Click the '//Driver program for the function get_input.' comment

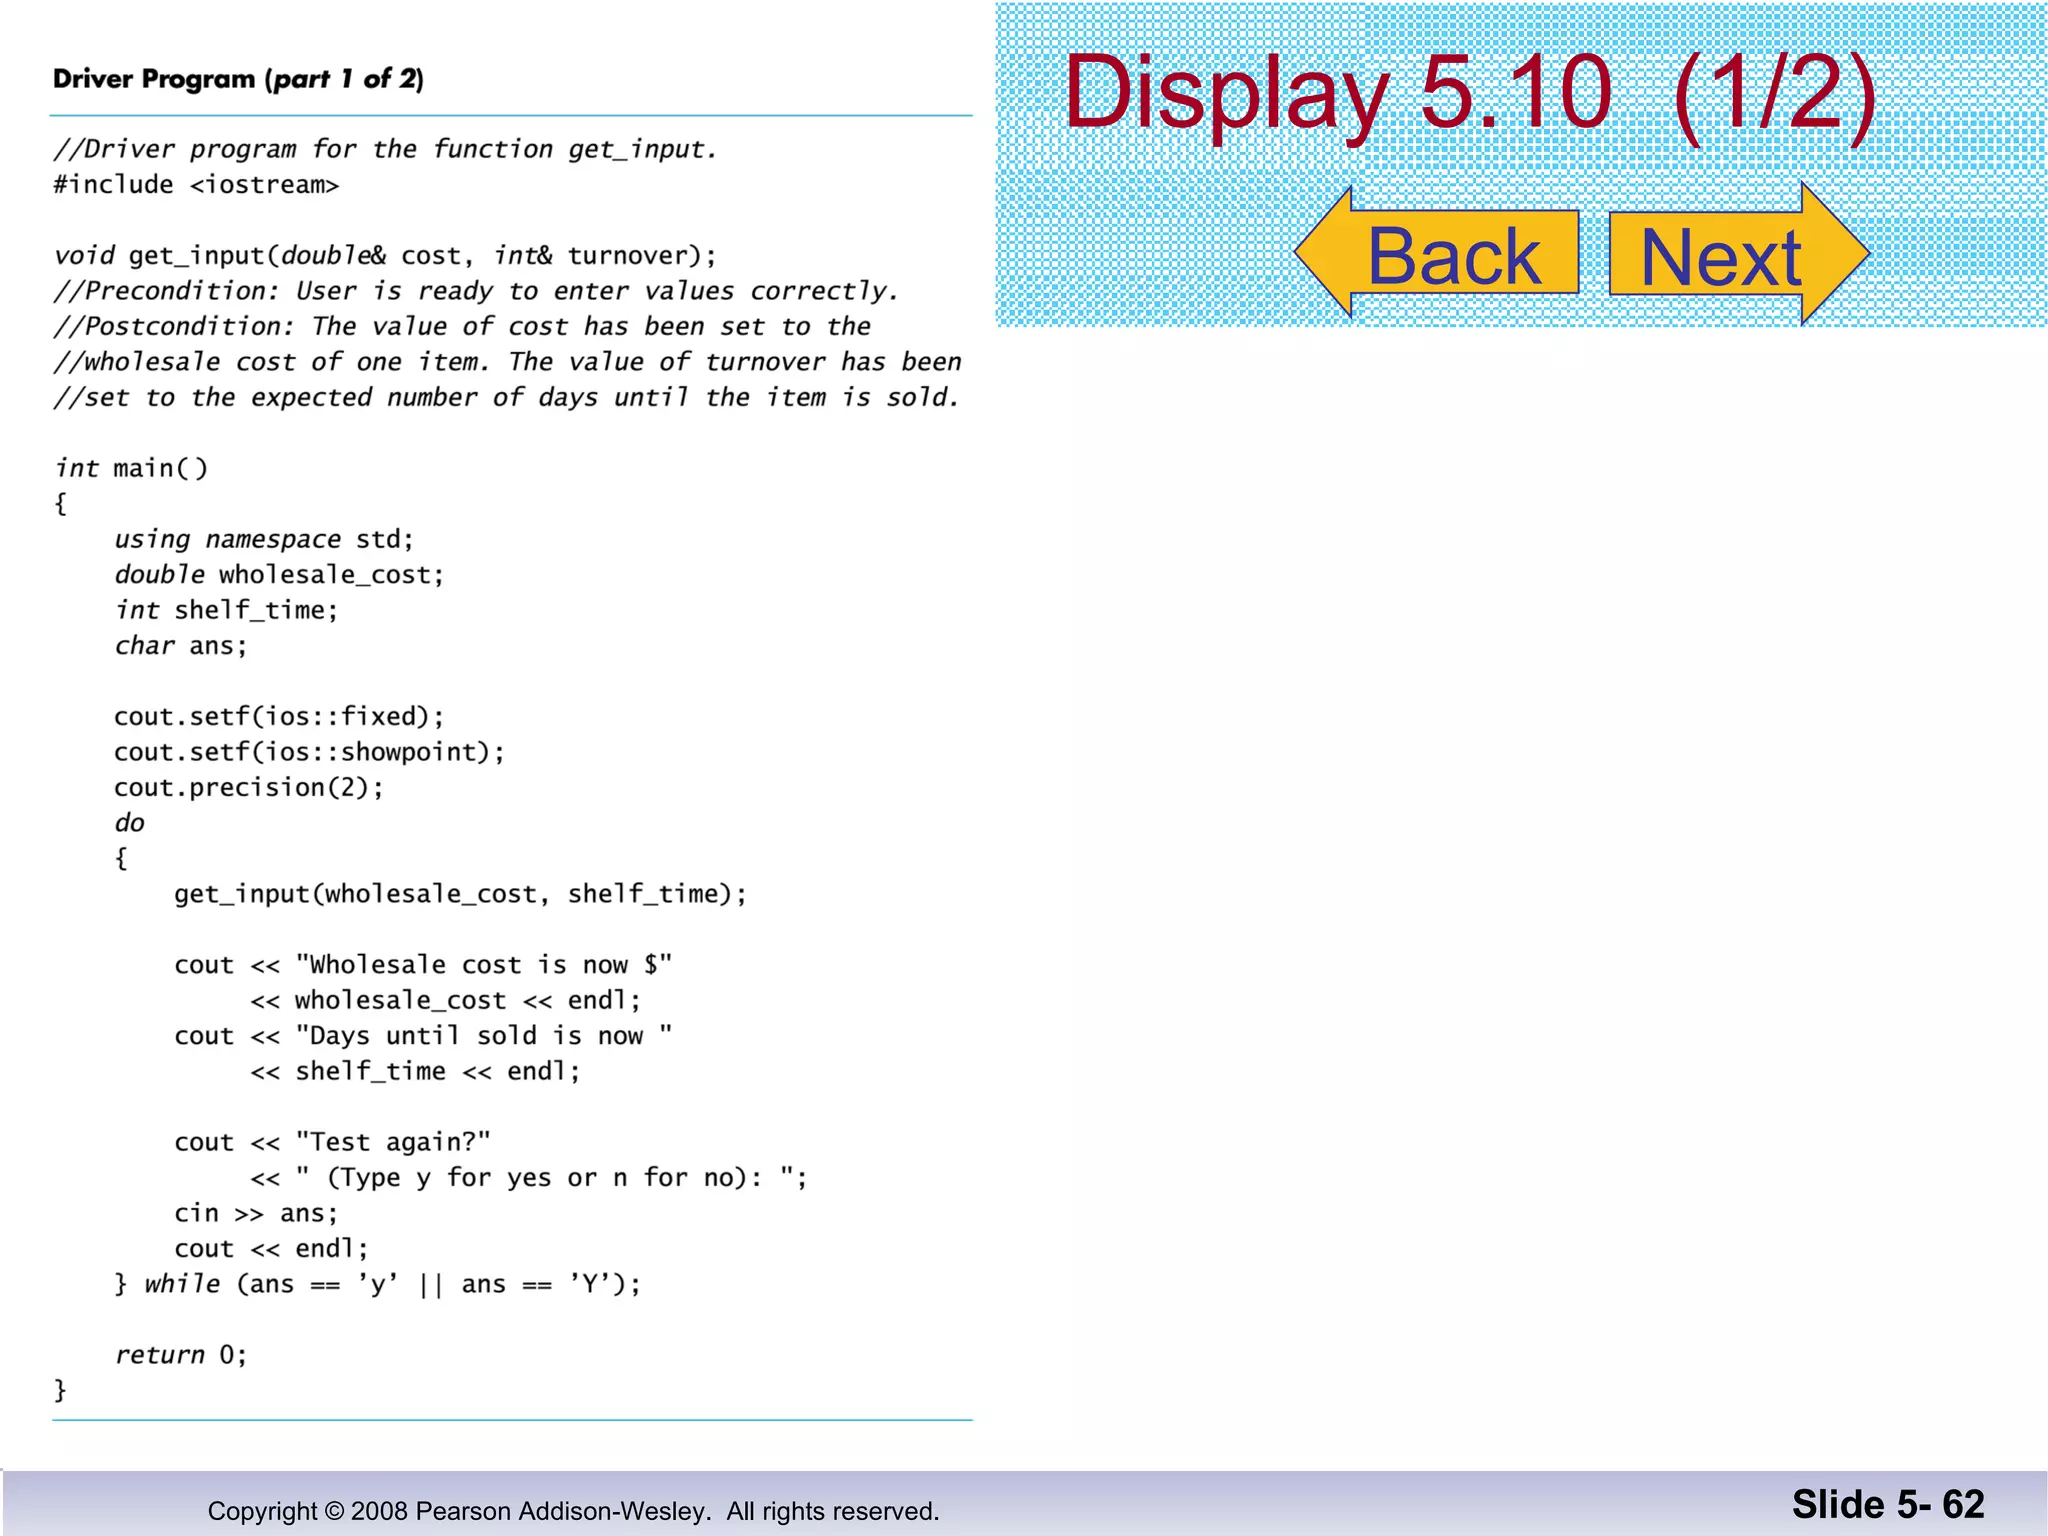point(386,150)
